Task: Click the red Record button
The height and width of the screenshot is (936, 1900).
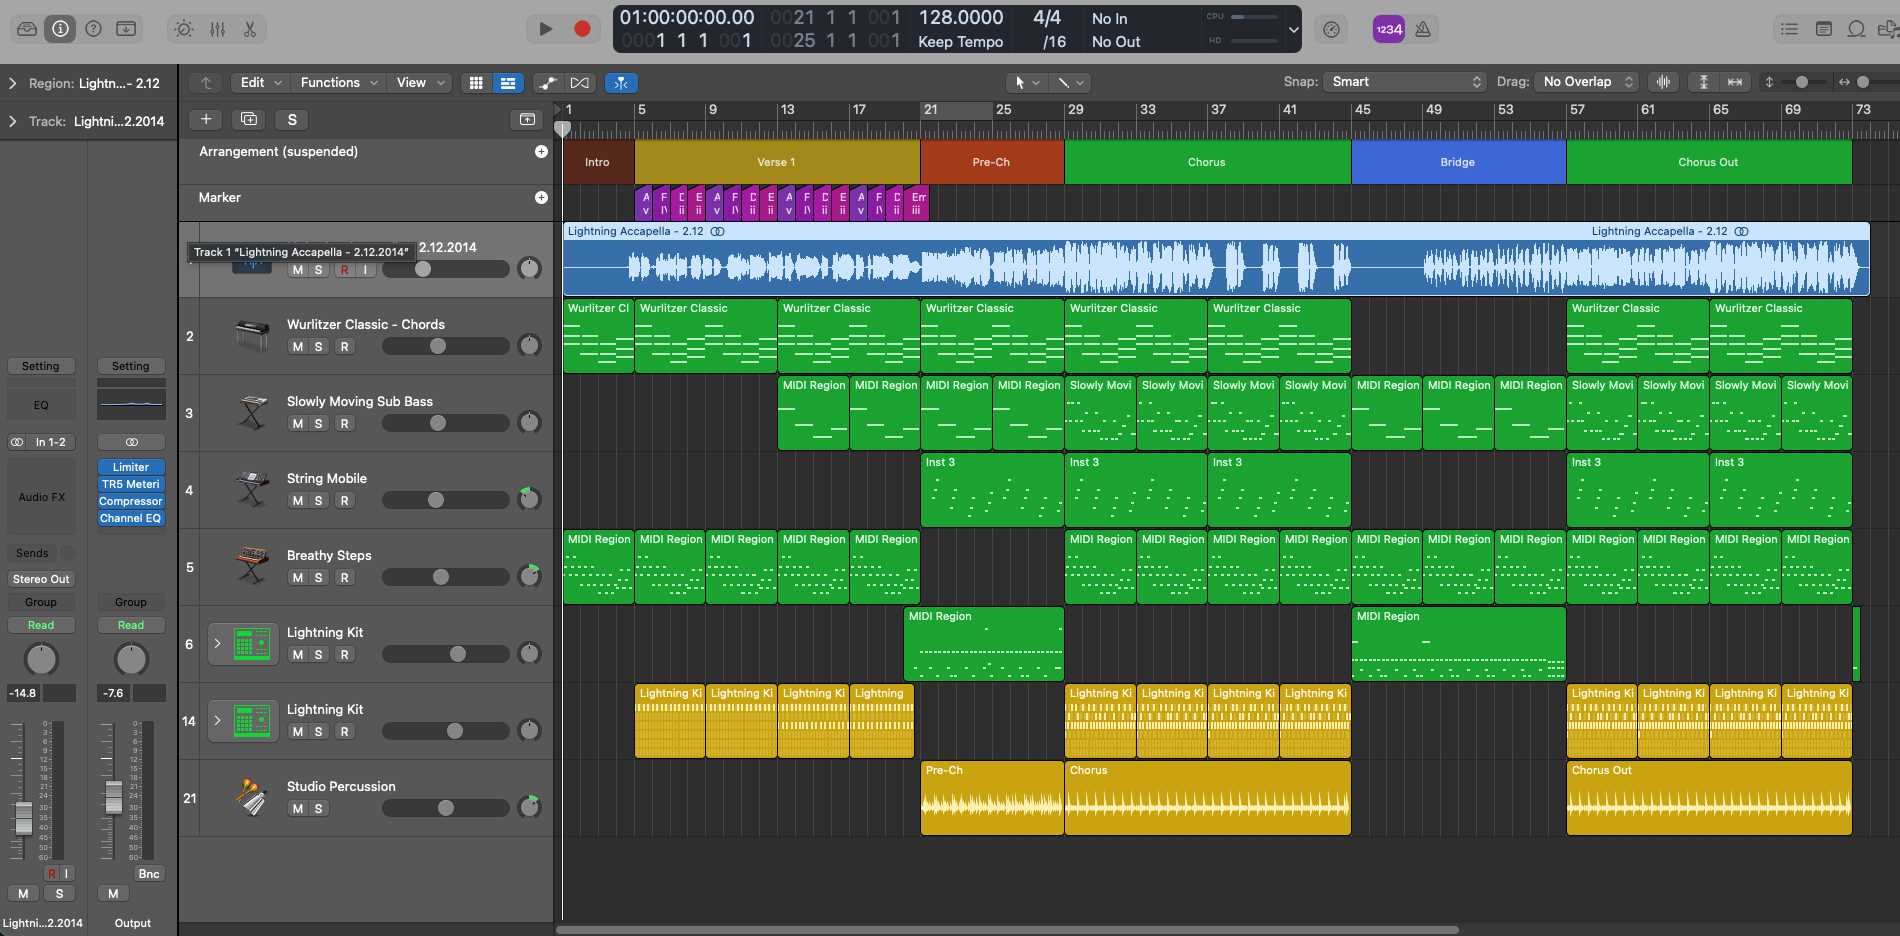Action: tap(582, 29)
